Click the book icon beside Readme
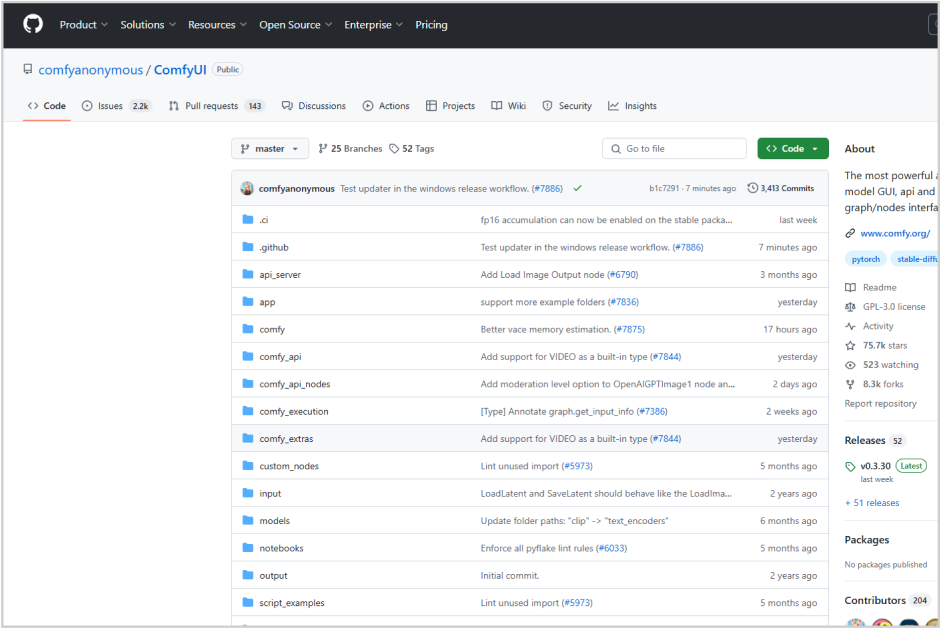940x628 pixels. point(850,288)
